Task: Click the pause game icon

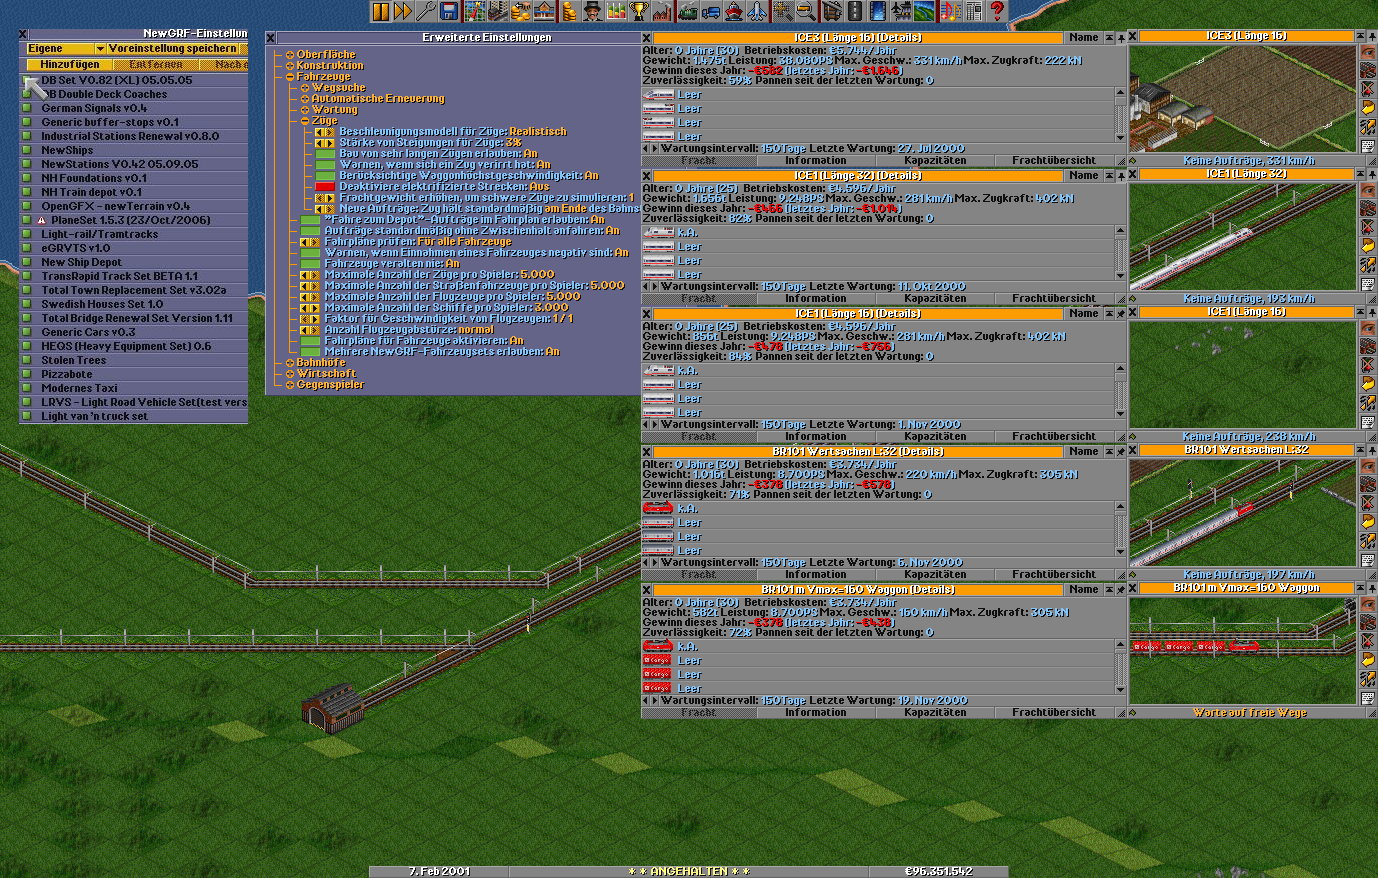Action: click(381, 11)
